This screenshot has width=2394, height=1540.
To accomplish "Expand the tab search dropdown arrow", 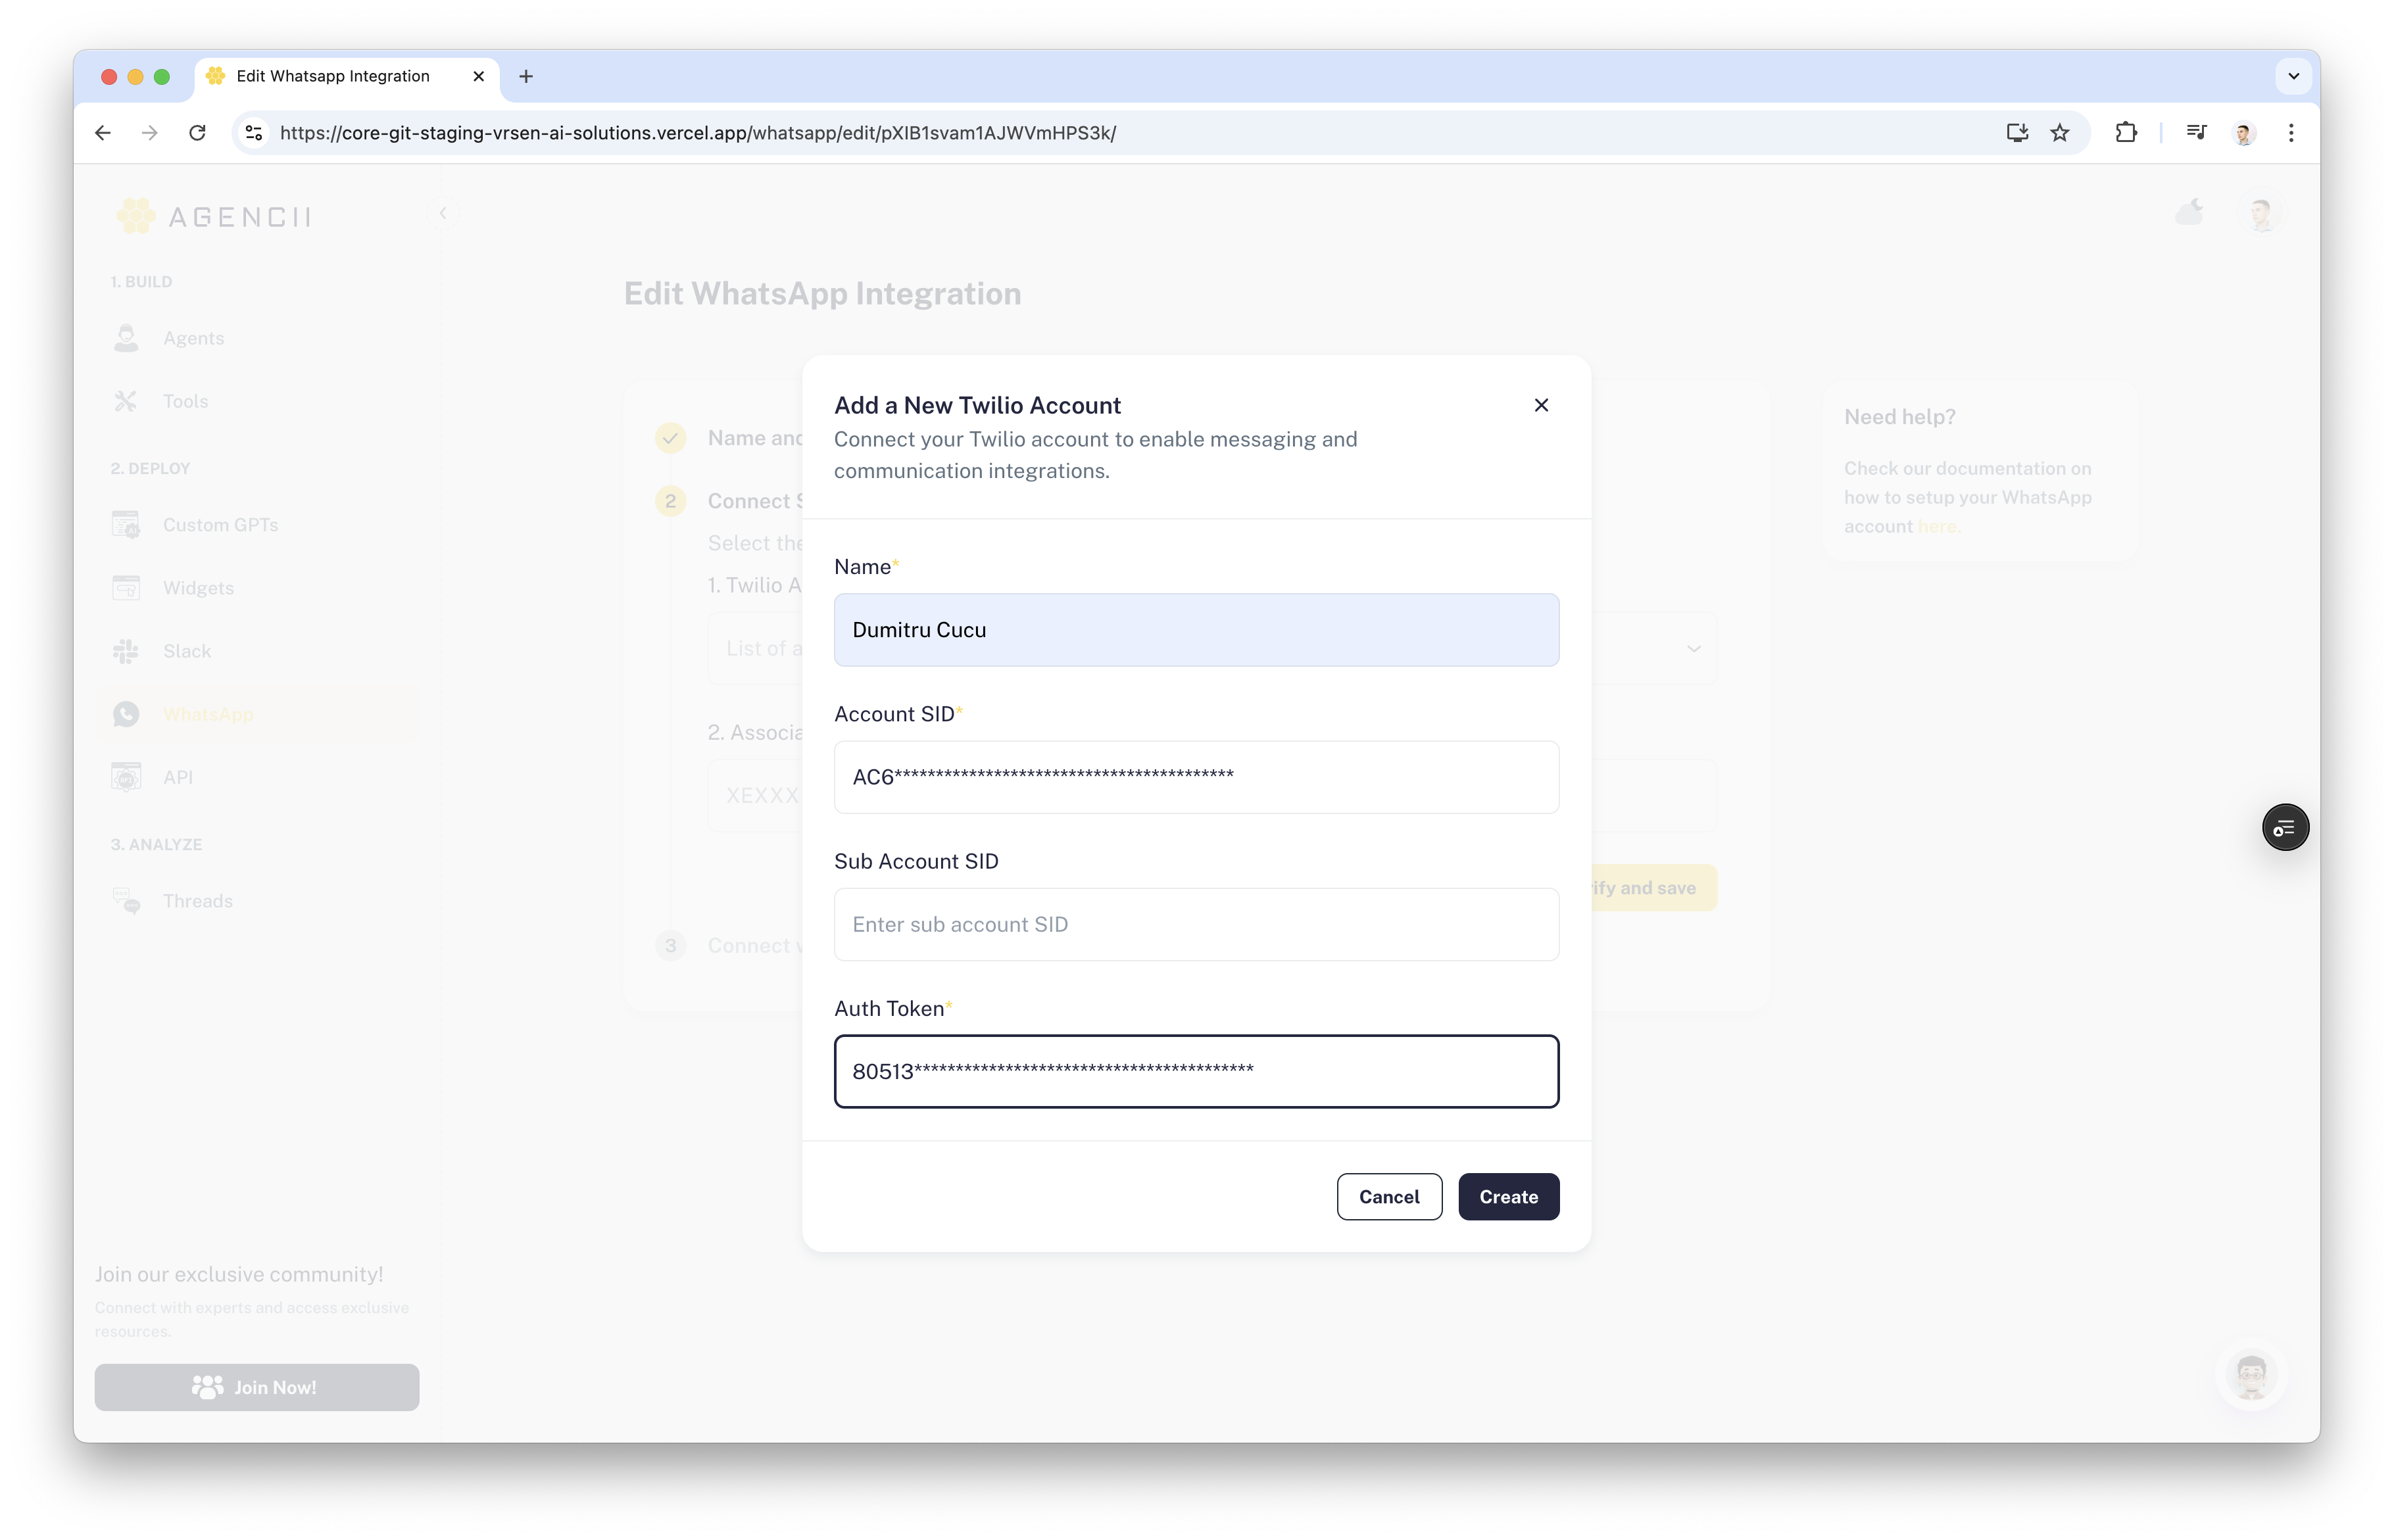I will 2293,76.
